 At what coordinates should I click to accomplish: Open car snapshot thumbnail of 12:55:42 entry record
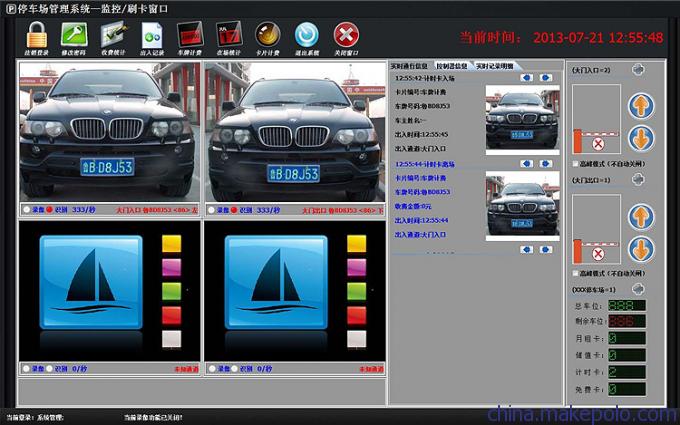[523, 118]
